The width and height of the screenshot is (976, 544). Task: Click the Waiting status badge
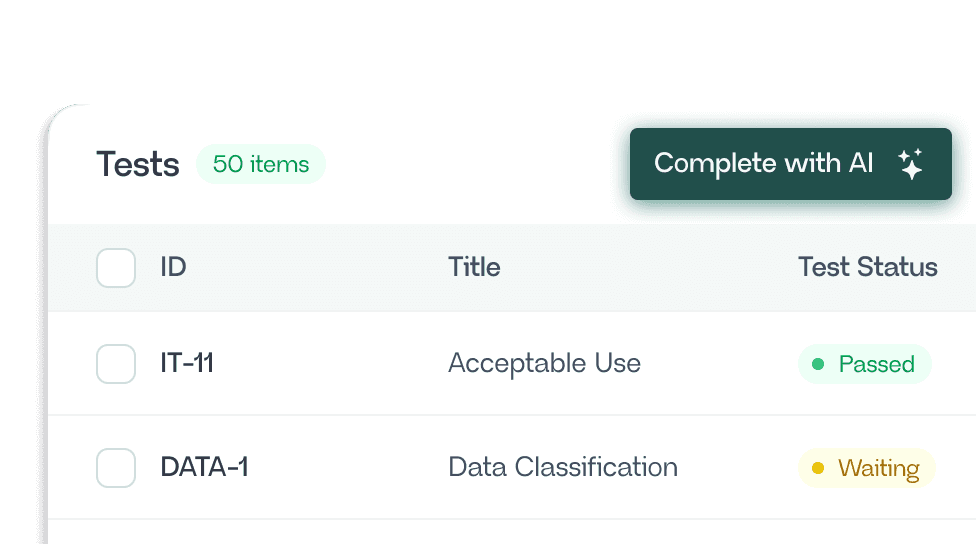866,468
